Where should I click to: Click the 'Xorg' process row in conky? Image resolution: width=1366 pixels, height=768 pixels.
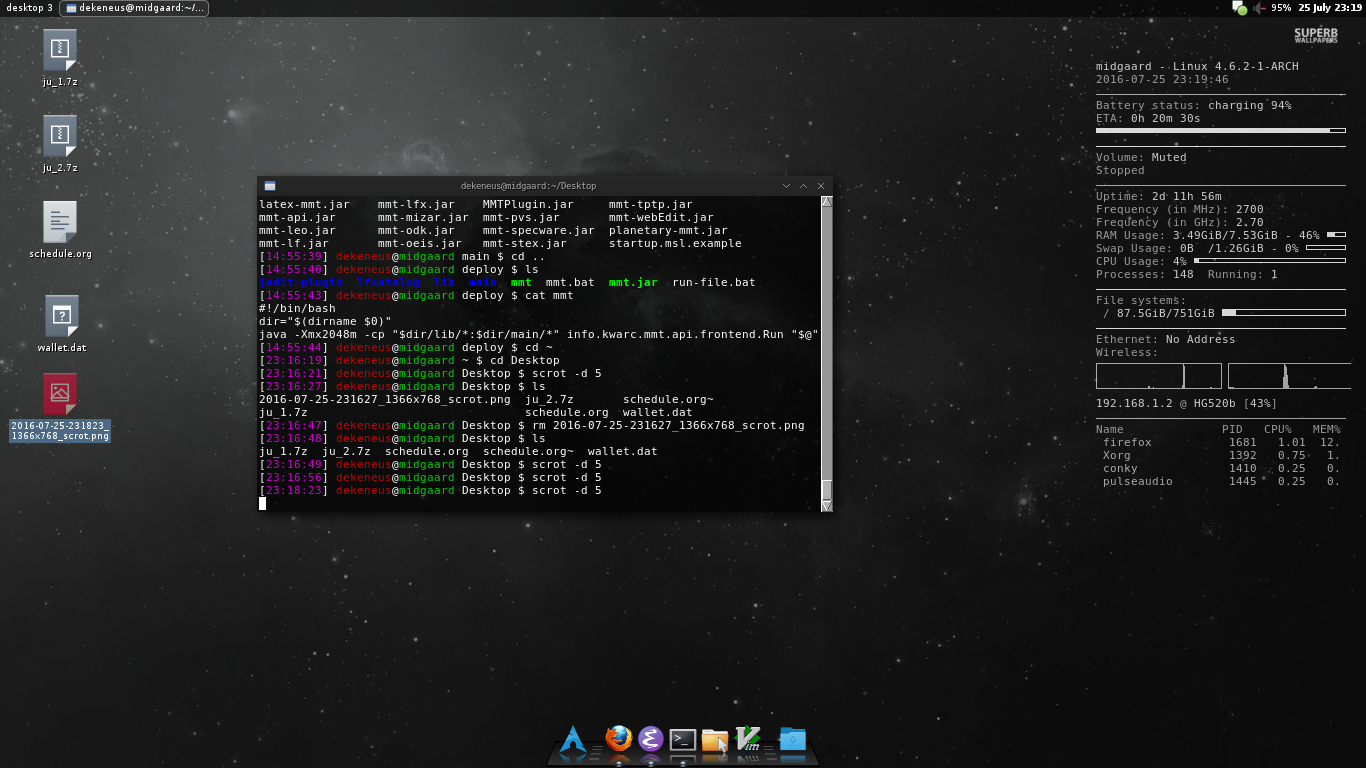(x=1220, y=455)
